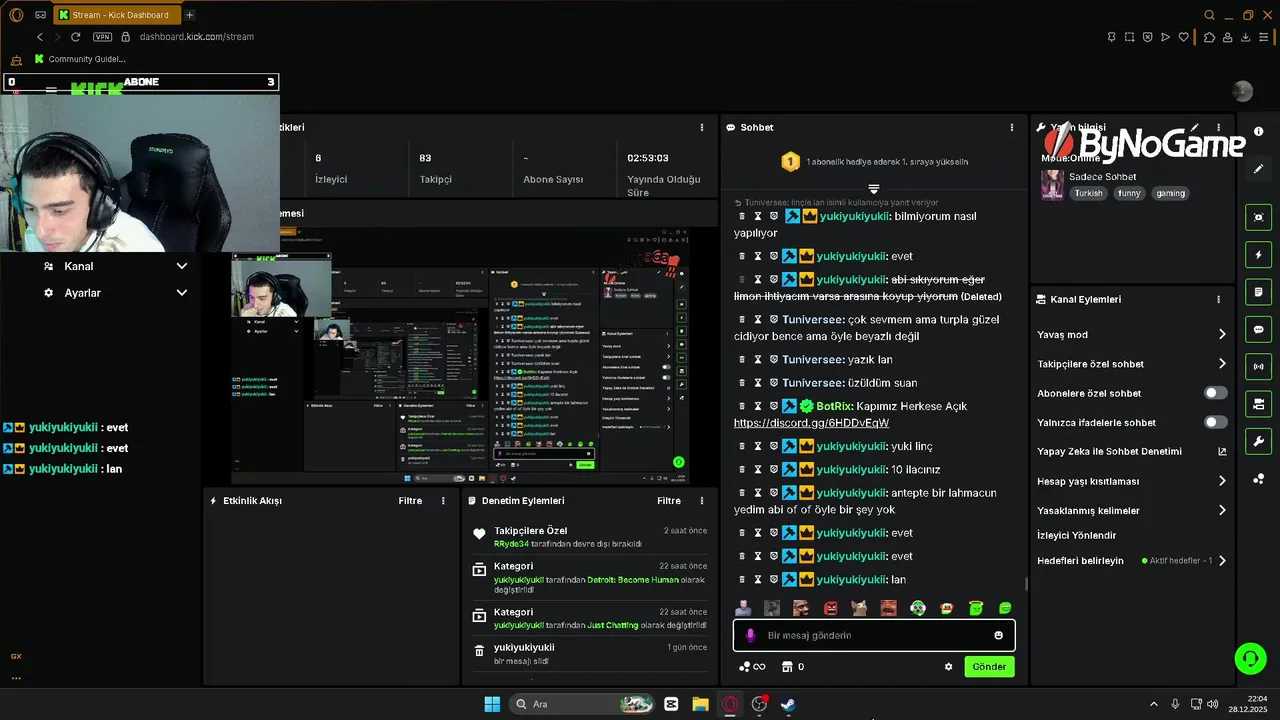Click İzleyici Yönlendir option
This screenshot has width=1280, height=720.
[1076, 536]
